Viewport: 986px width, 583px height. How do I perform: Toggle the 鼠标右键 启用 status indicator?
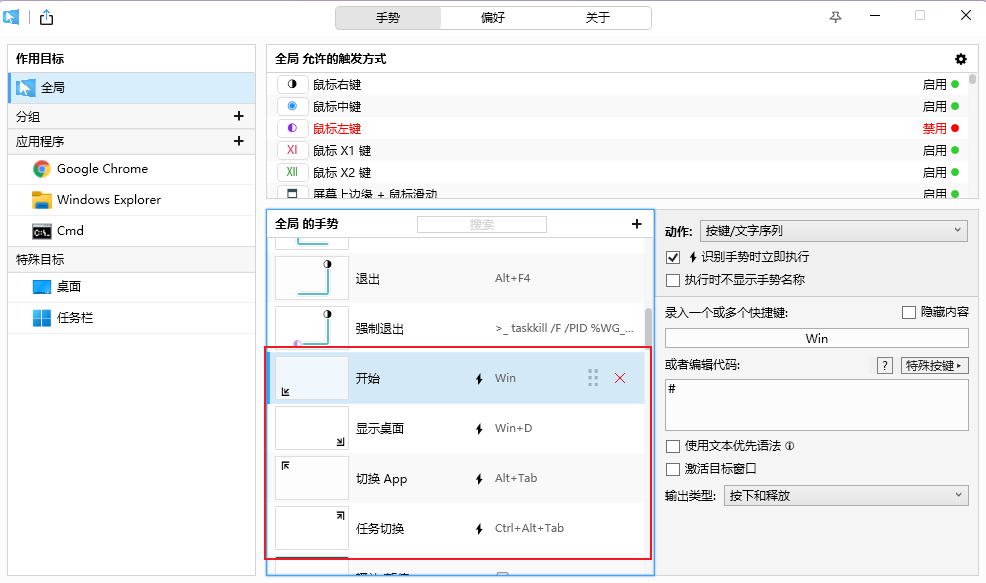(x=955, y=84)
